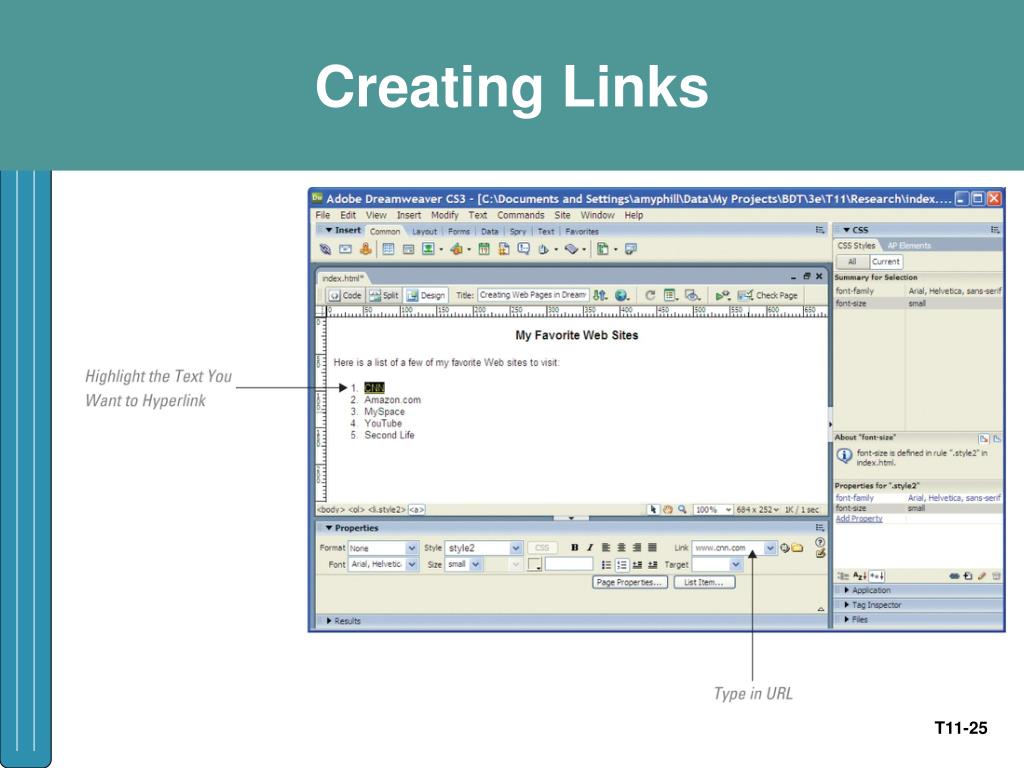Open Properties panel help icon

tap(820, 542)
